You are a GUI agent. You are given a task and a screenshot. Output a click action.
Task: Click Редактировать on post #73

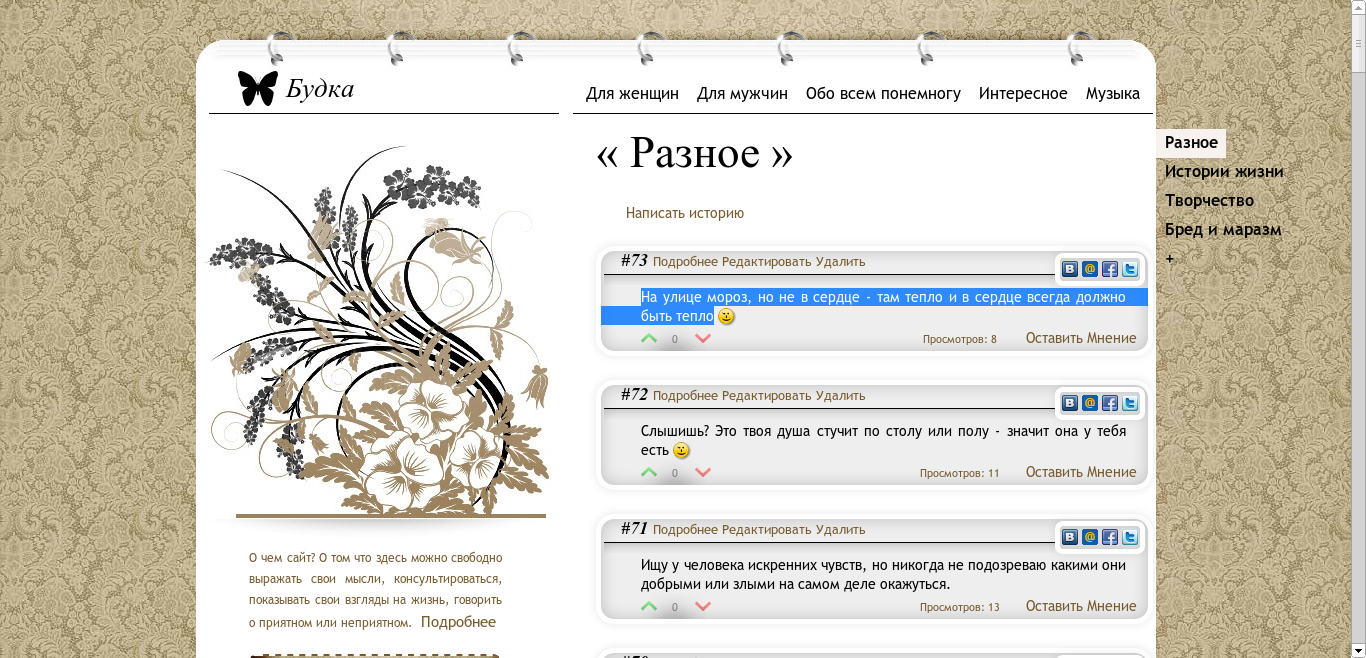click(x=767, y=262)
